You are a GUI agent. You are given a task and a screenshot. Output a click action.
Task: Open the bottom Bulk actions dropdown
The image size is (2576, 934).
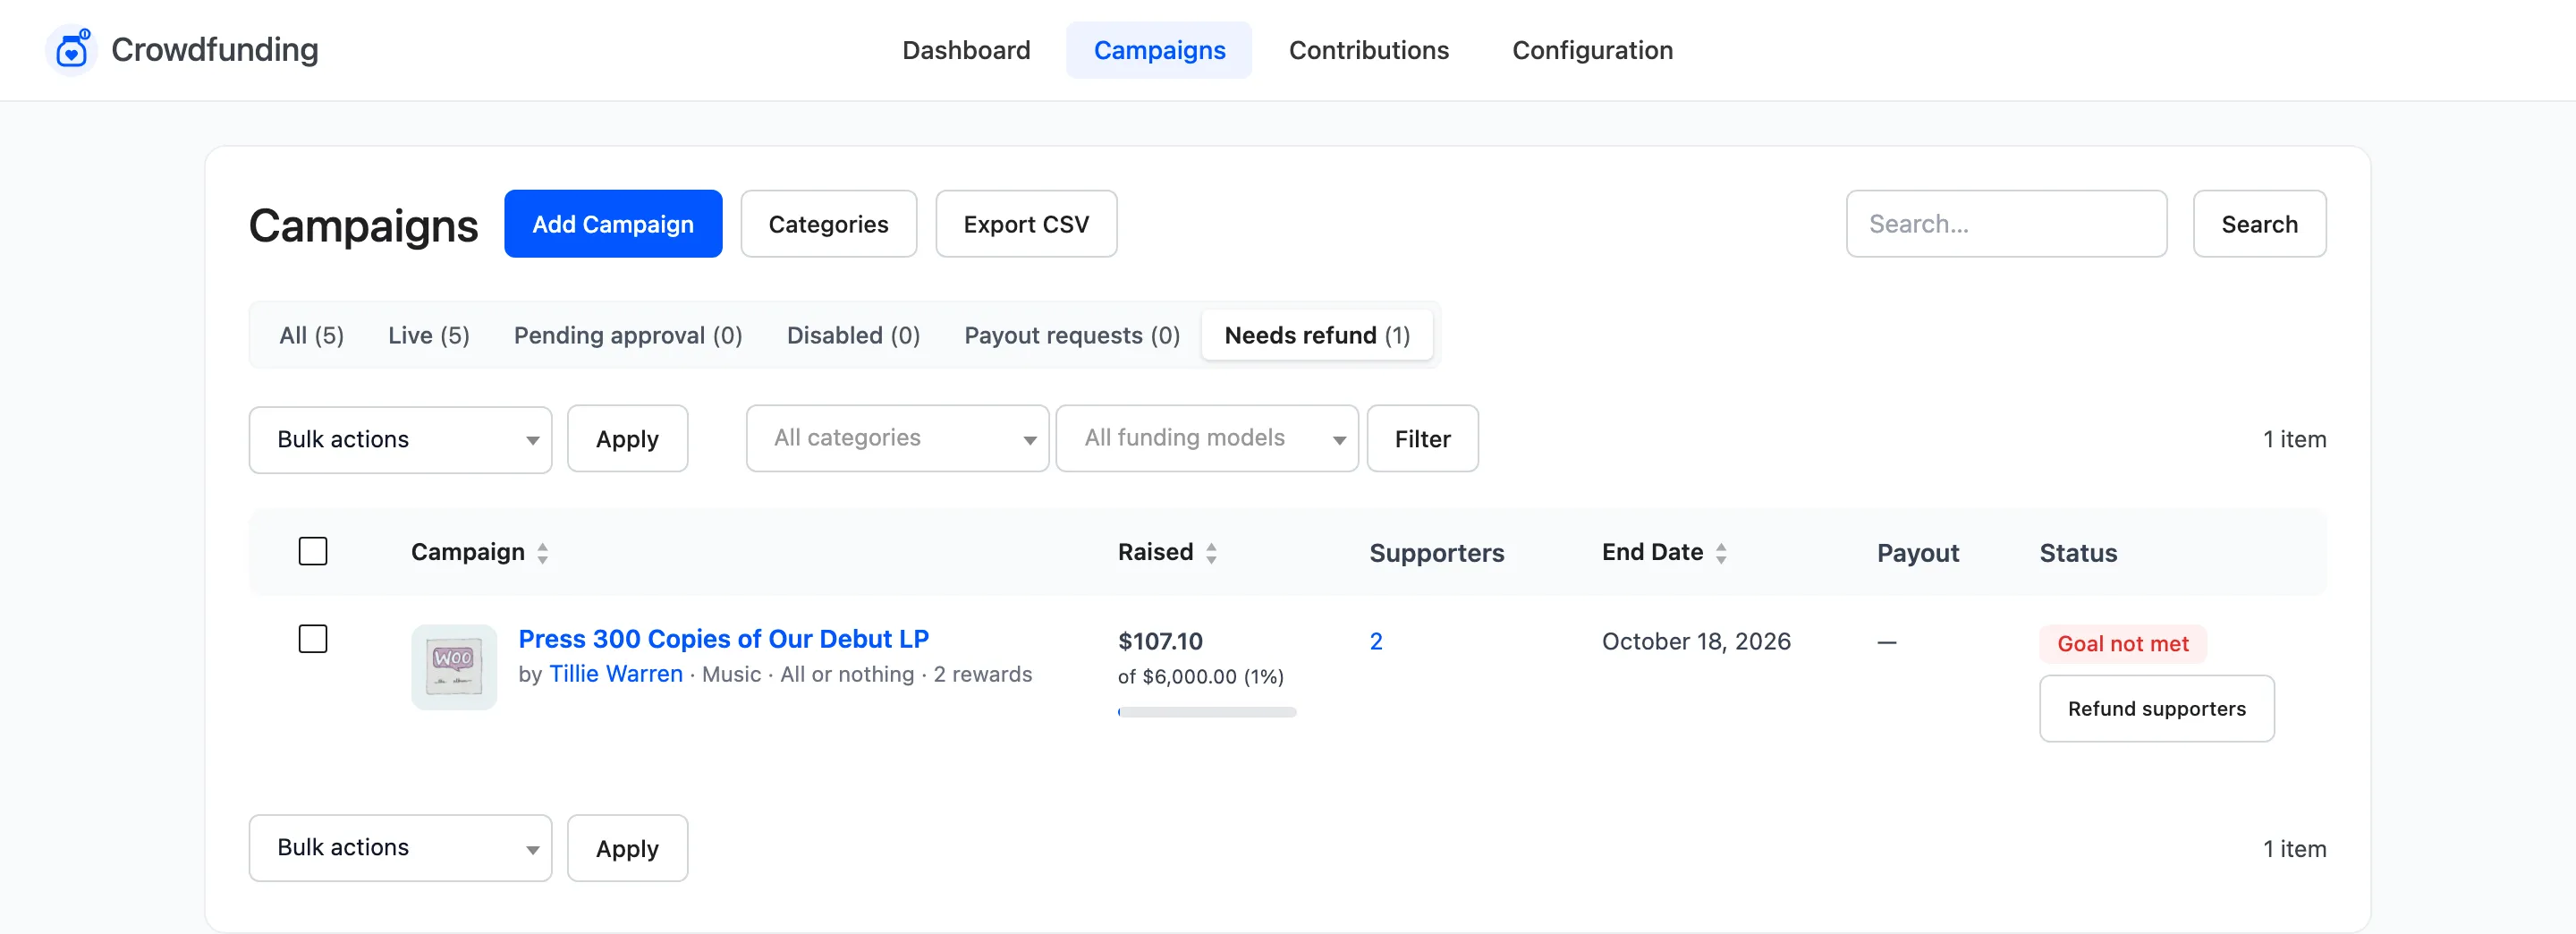(x=400, y=848)
